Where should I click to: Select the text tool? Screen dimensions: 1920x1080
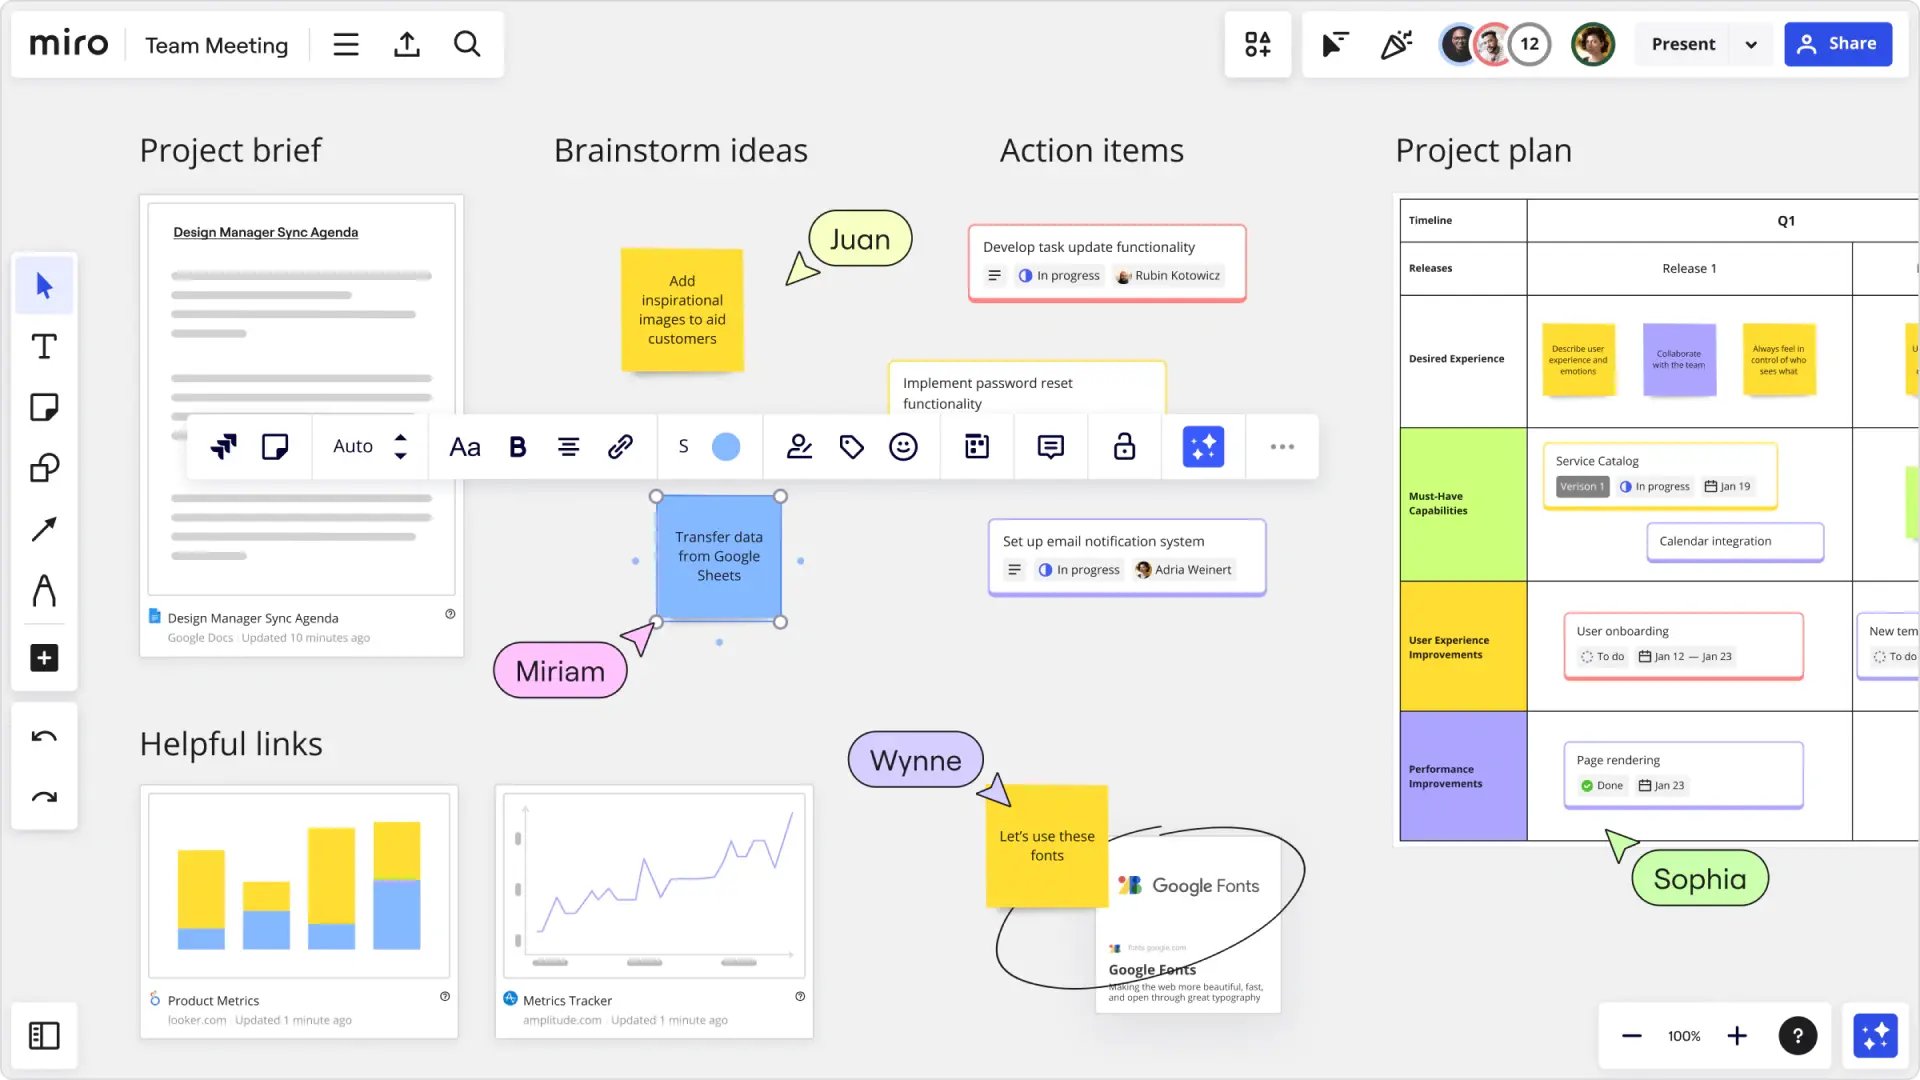[44, 345]
